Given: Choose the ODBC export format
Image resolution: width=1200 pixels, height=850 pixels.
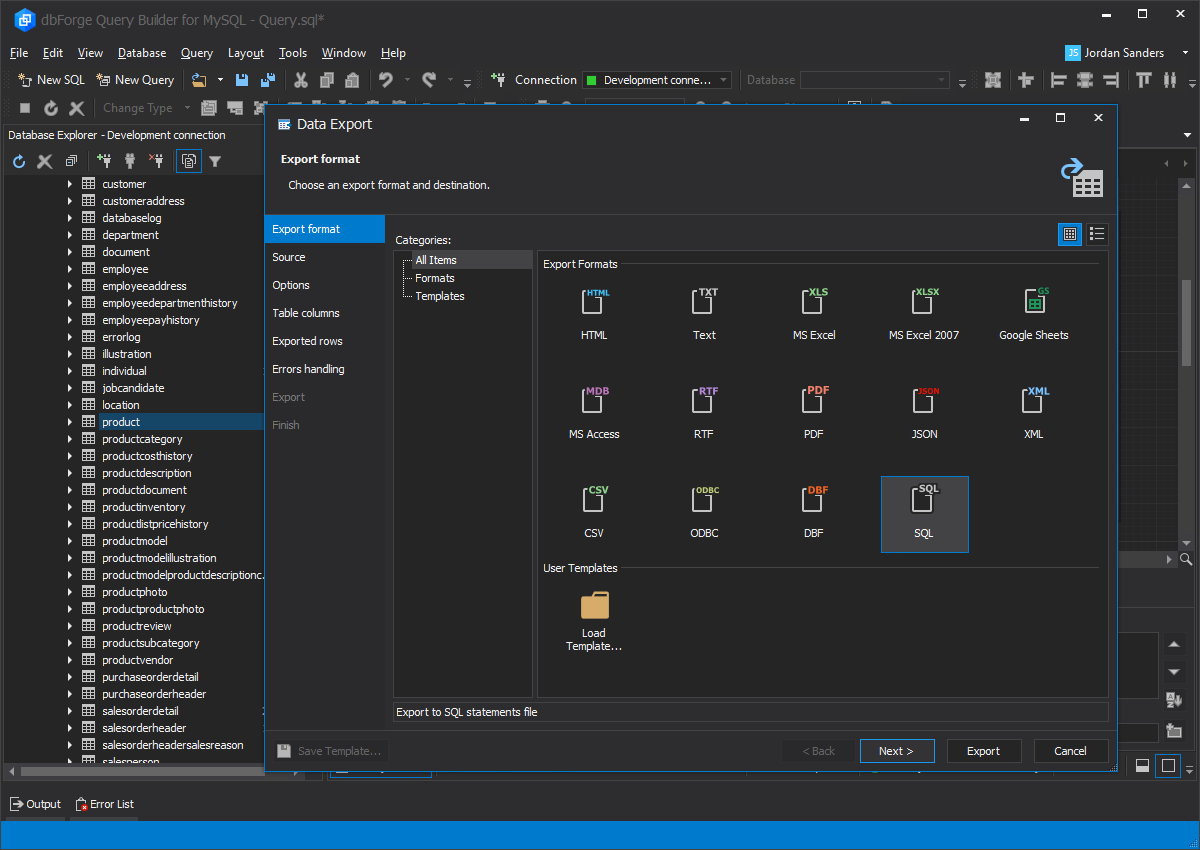Looking at the screenshot, I should 705,501.
